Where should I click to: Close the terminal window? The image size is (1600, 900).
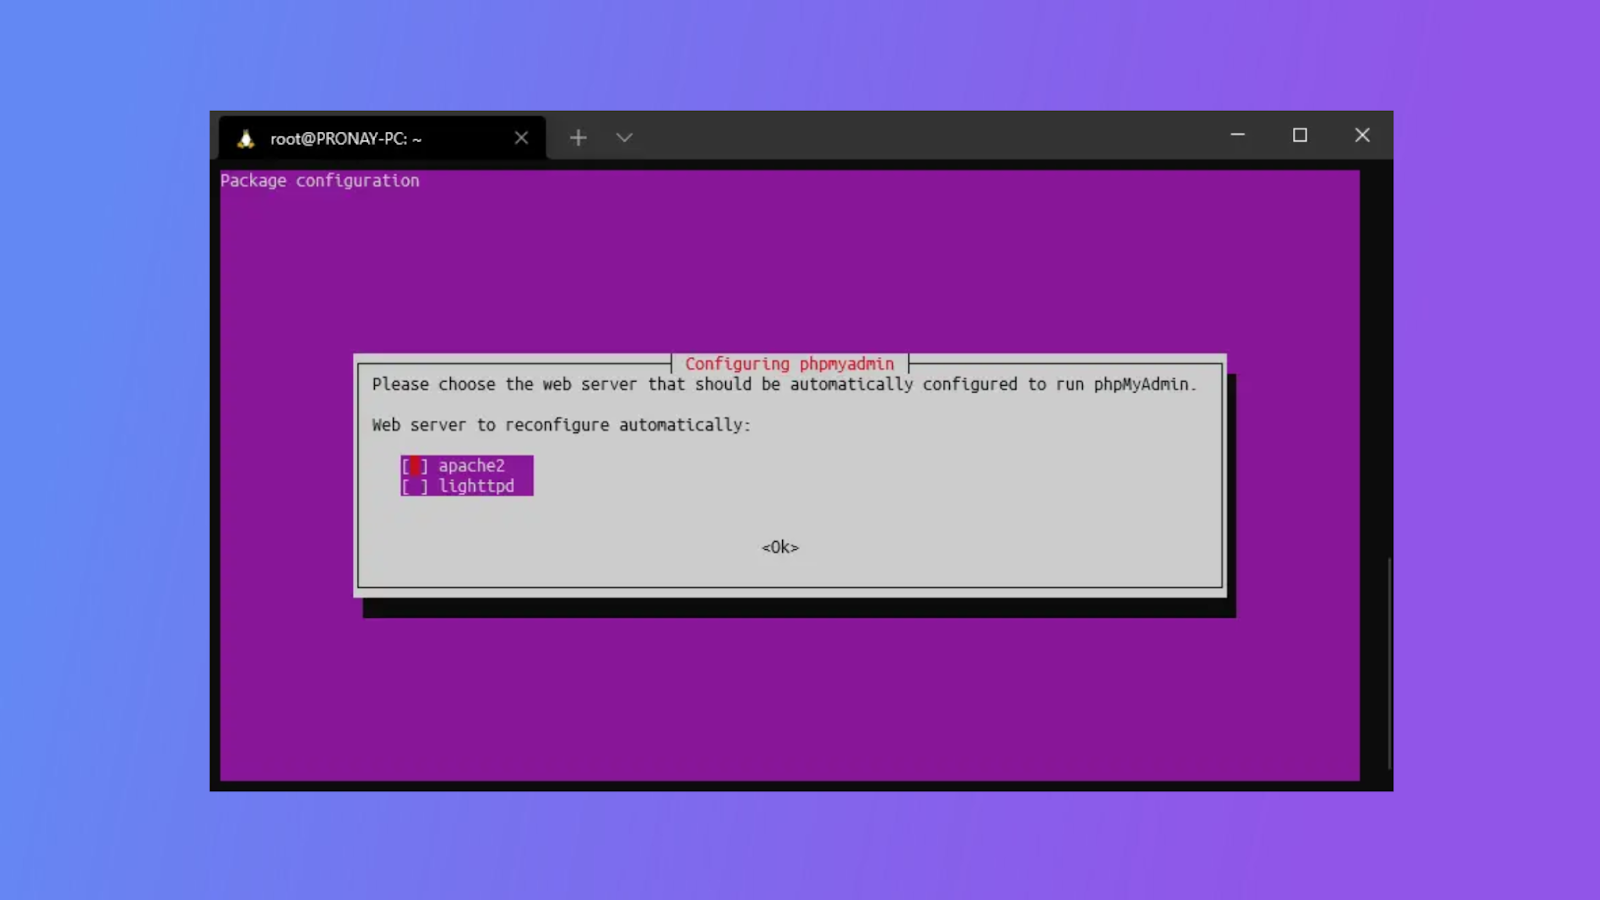point(1362,135)
